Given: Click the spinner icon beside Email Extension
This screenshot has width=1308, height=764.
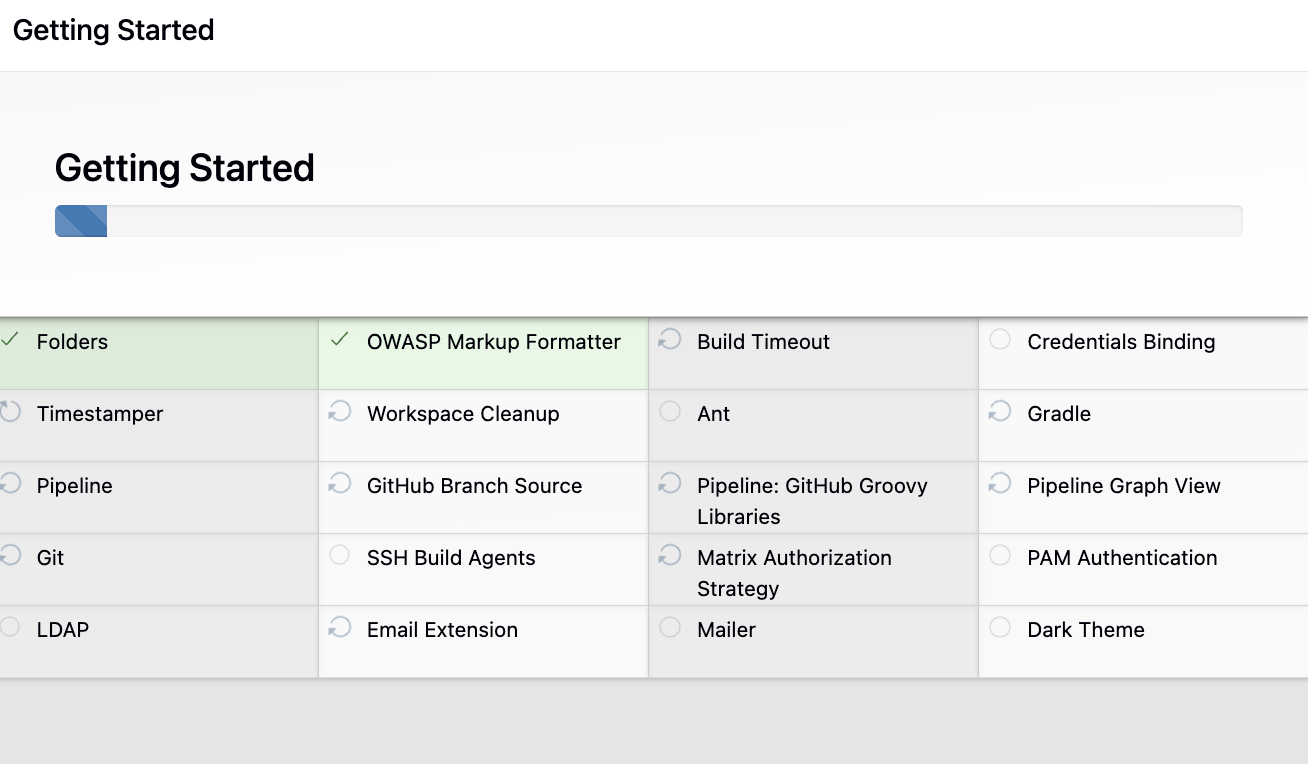Looking at the screenshot, I should [340, 628].
